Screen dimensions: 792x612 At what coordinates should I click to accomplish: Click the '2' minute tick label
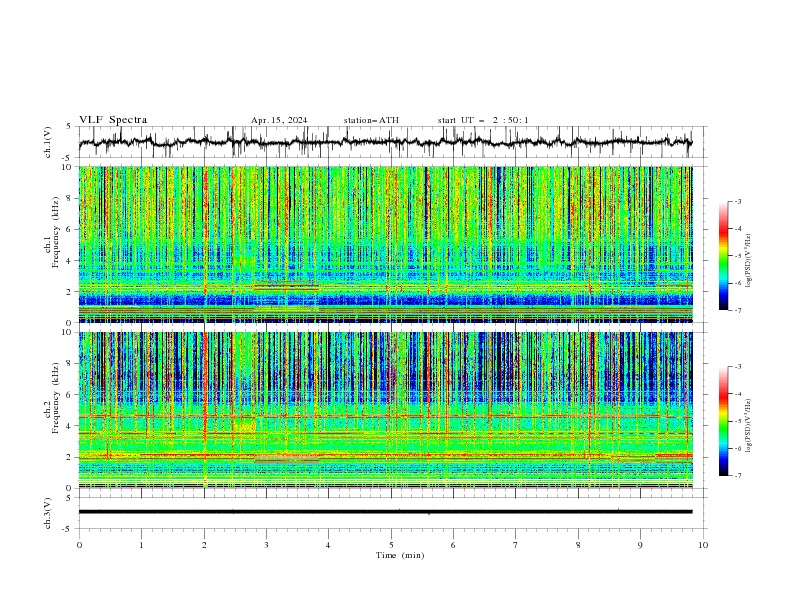click(x=204, y=545)
